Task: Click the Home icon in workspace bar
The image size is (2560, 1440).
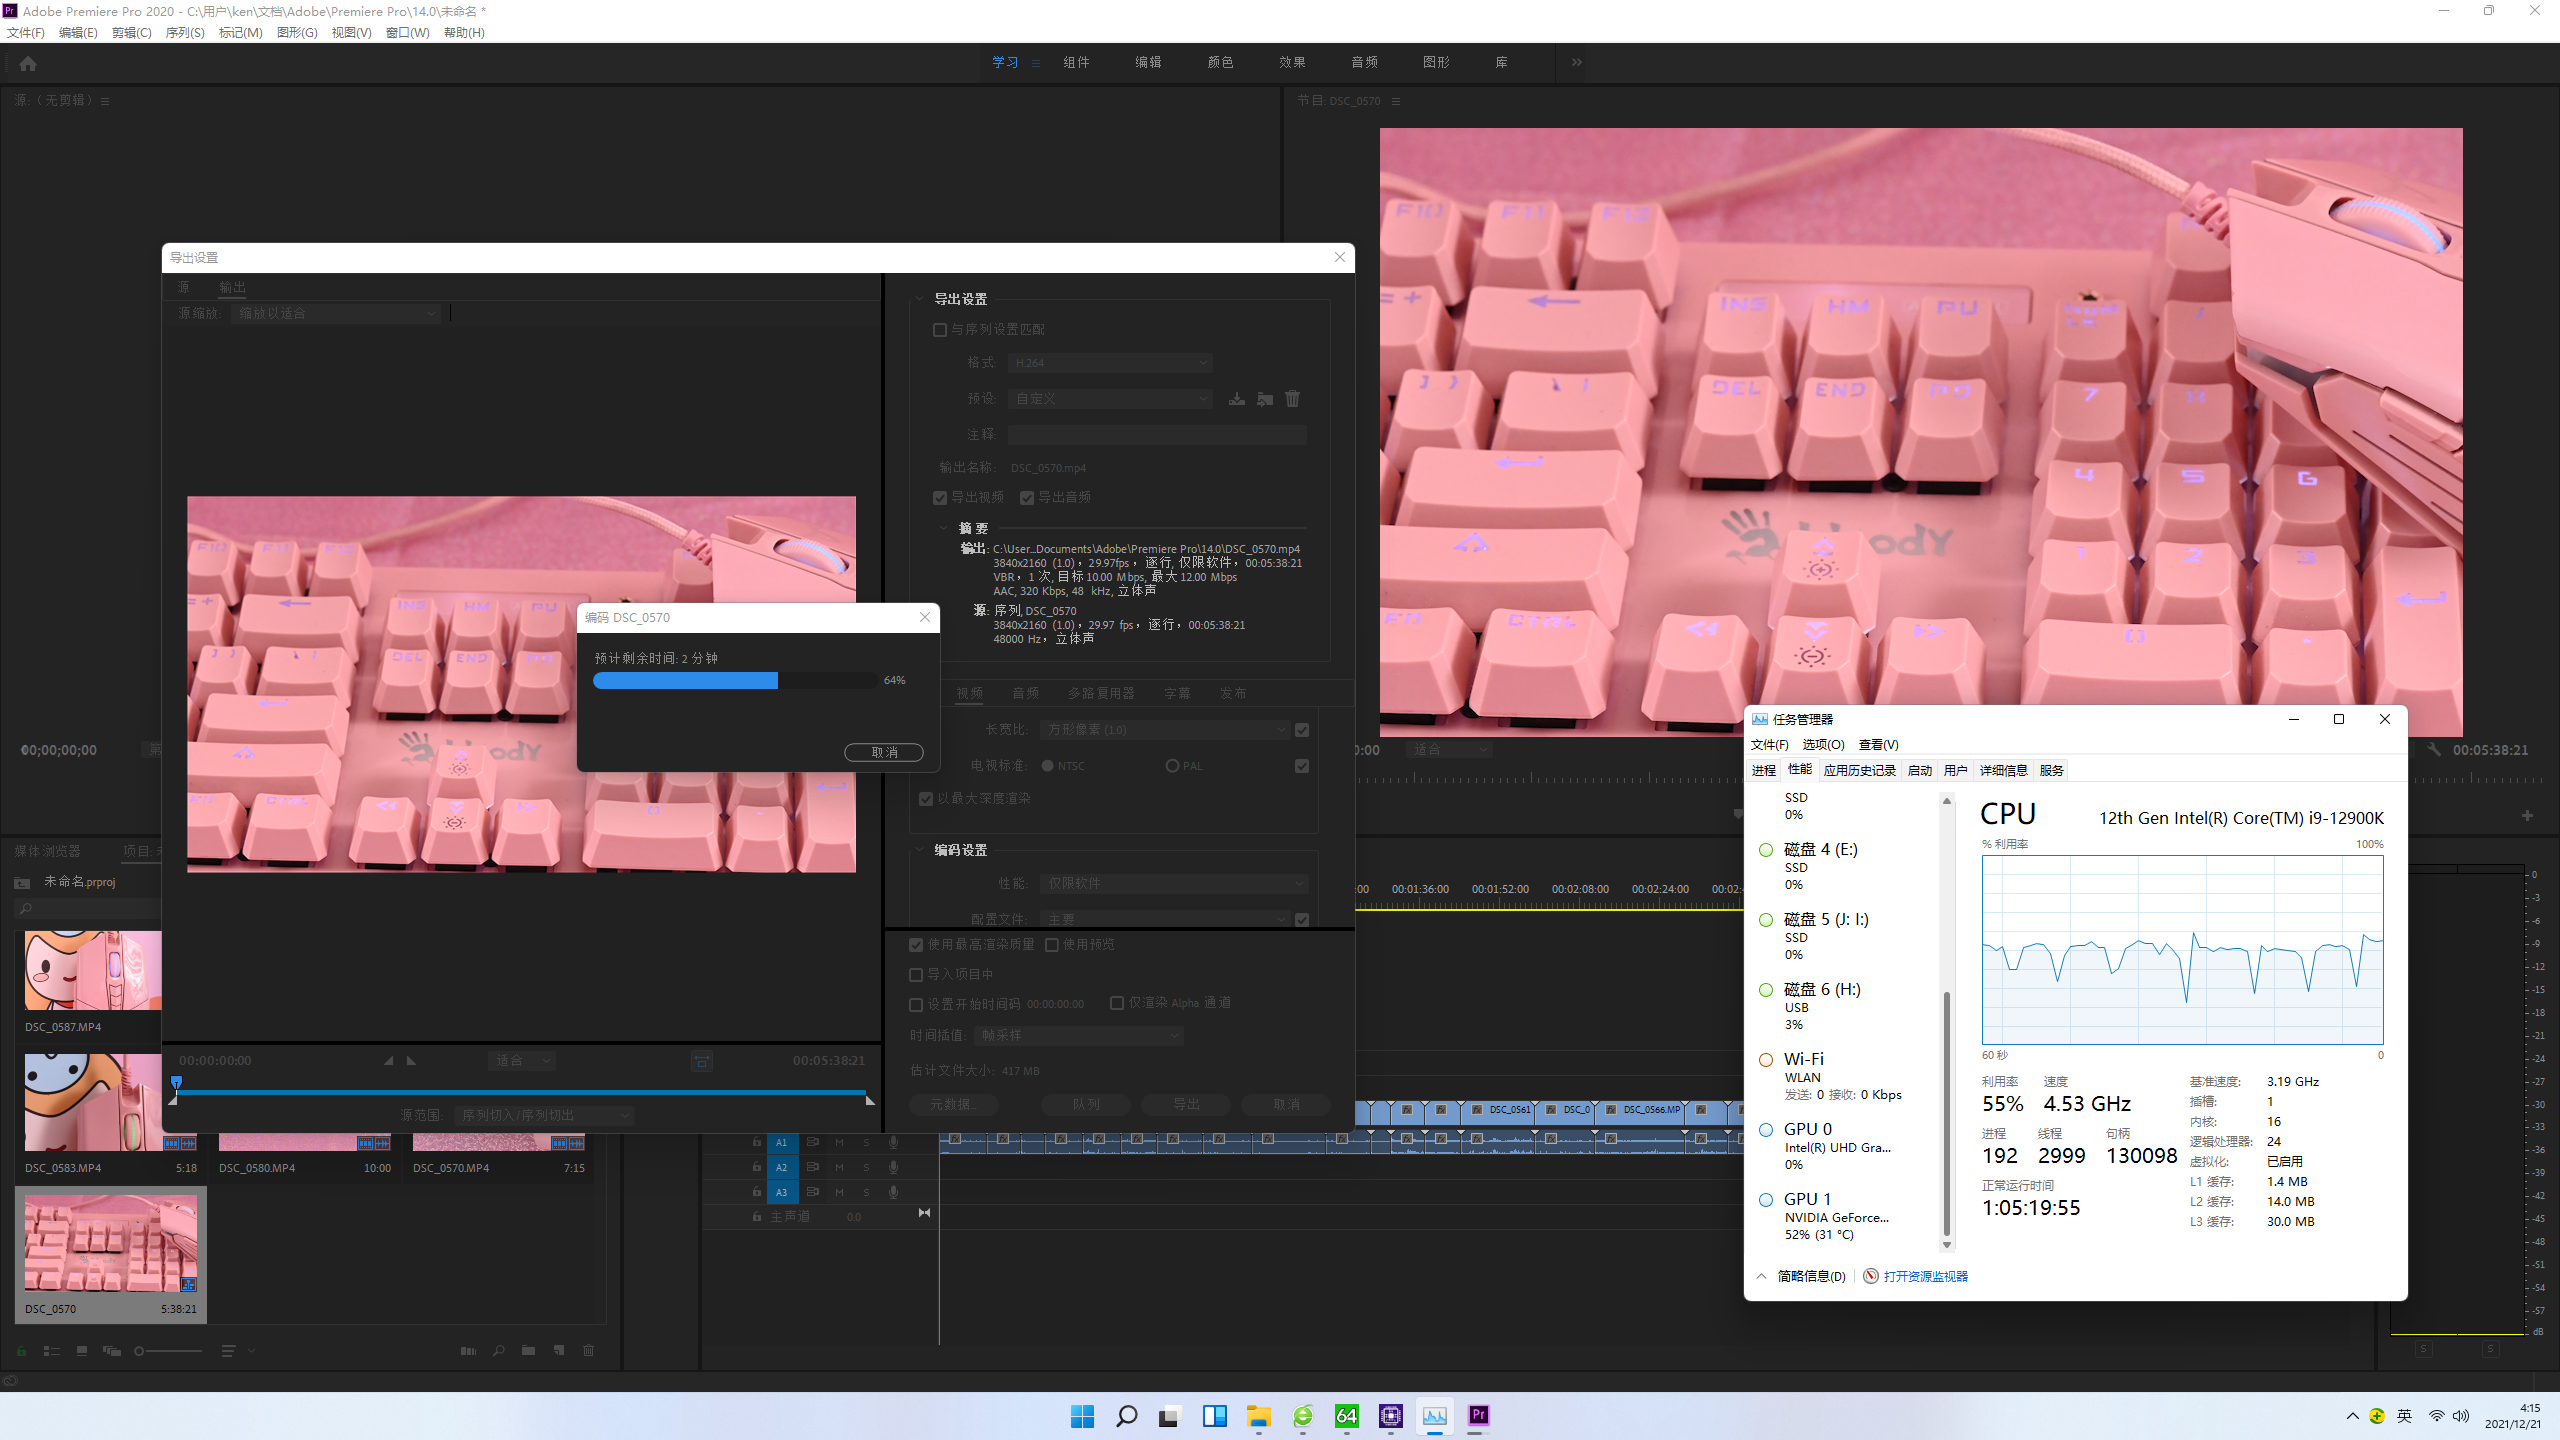Action: point(28,64)
